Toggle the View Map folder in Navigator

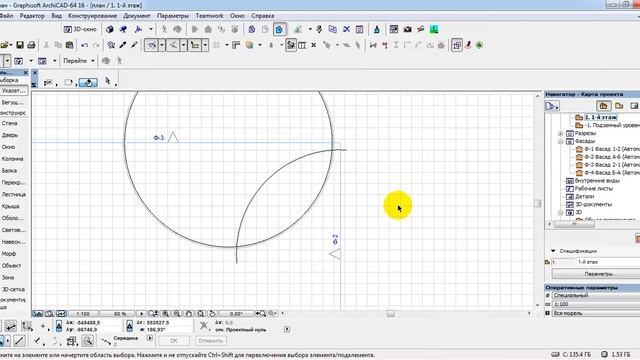pyautogui.click(x=619, y=106)
